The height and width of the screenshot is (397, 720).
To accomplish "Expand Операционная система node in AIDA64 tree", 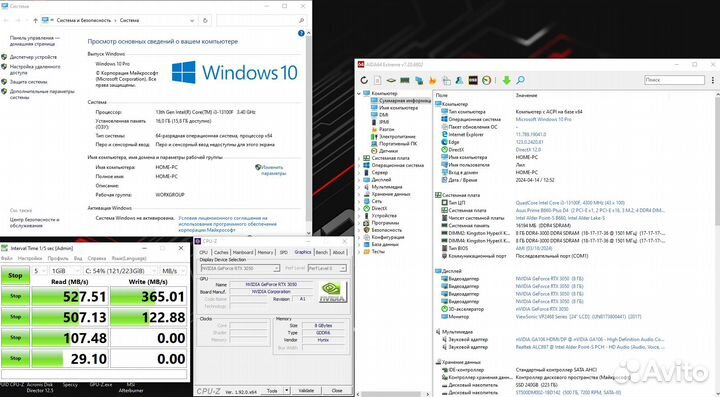I will pos(359,165).
